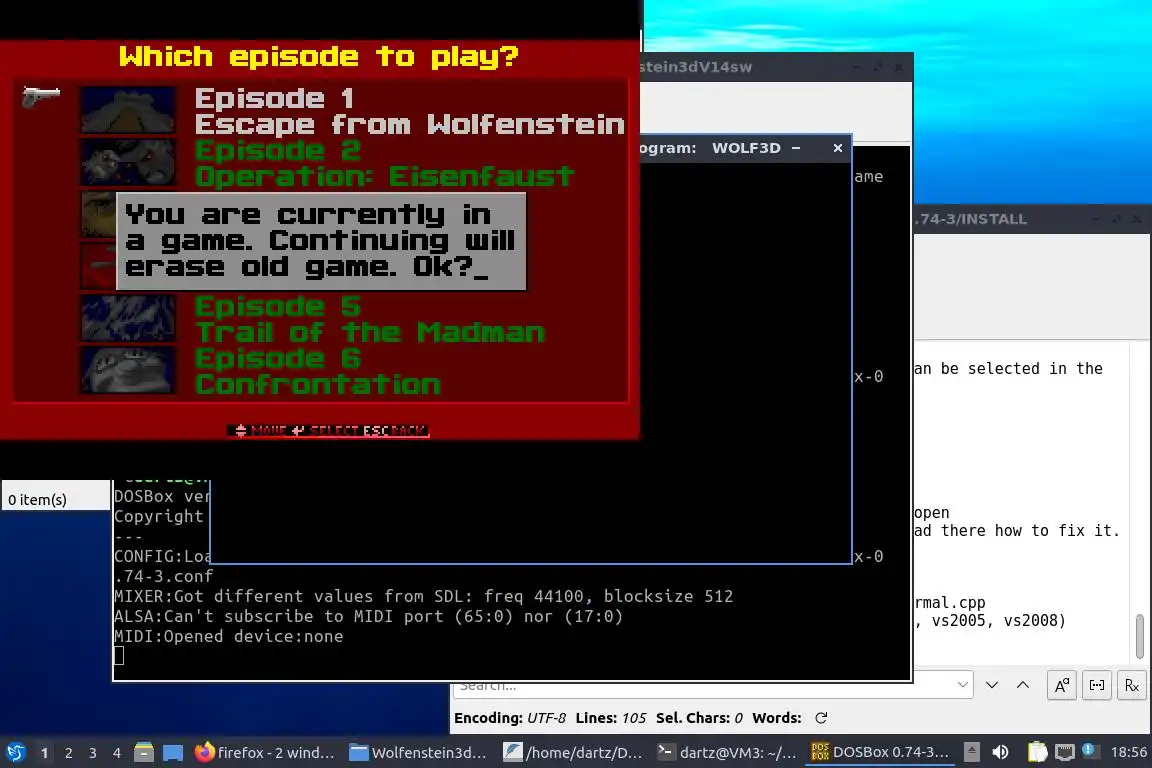
Task: Open the application menu launcher
Action: (x=15, y=752)
